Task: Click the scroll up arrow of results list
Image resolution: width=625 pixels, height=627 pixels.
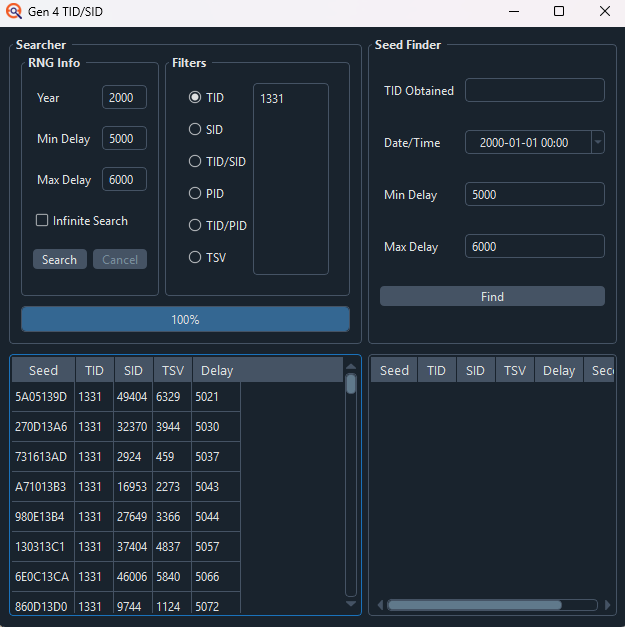Action: (x=351, y=366)
